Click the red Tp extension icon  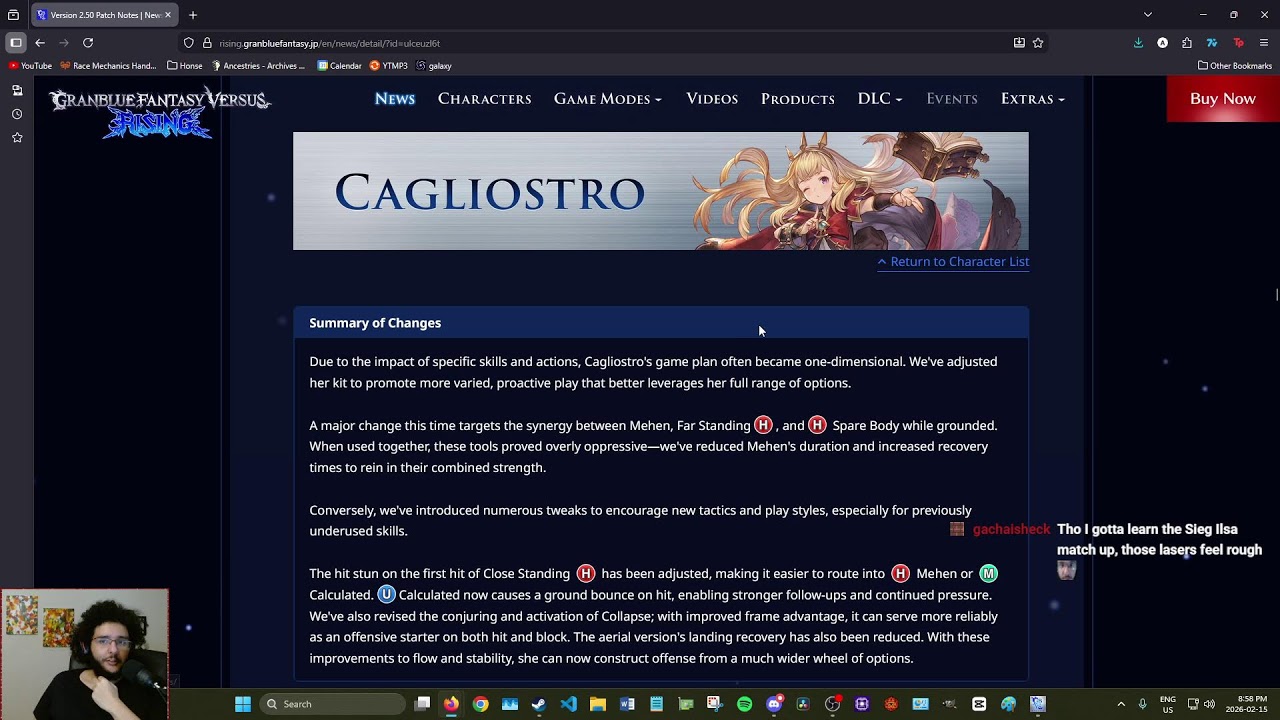click(x=1238, y=43)
